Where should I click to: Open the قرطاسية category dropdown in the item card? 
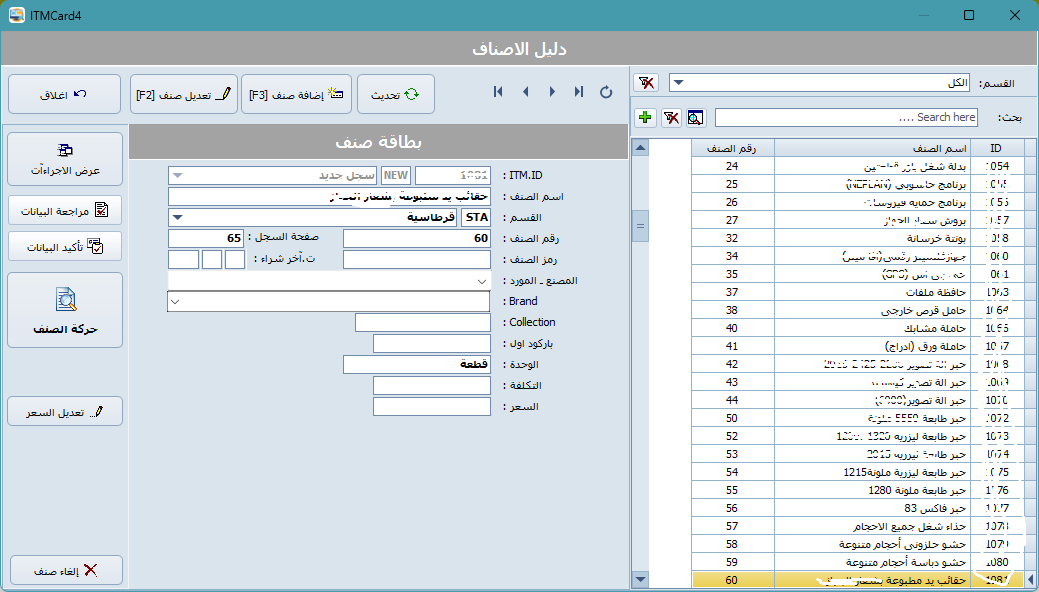click(177, 217)
